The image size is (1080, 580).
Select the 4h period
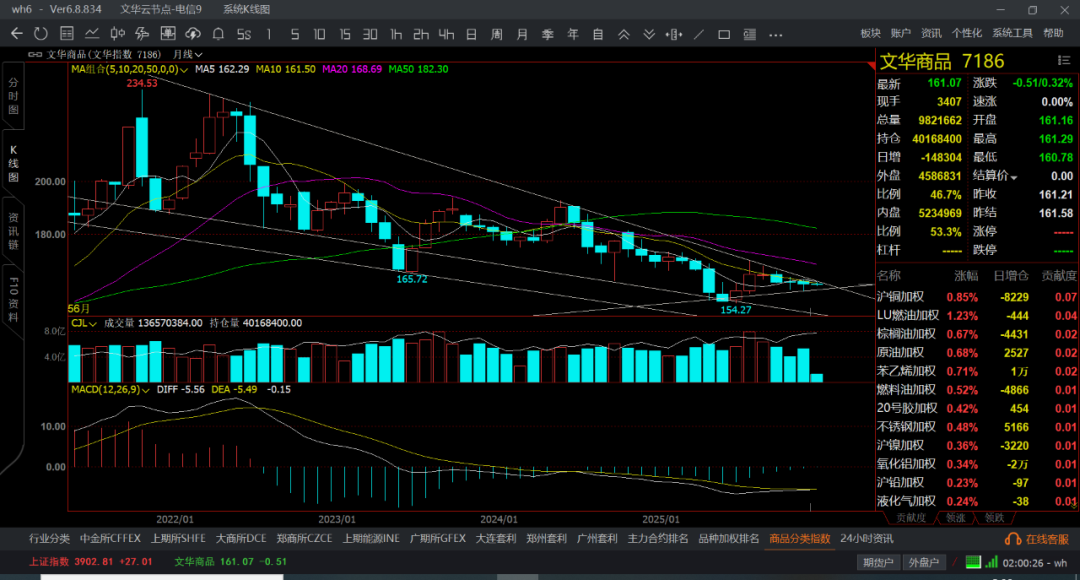446,34
